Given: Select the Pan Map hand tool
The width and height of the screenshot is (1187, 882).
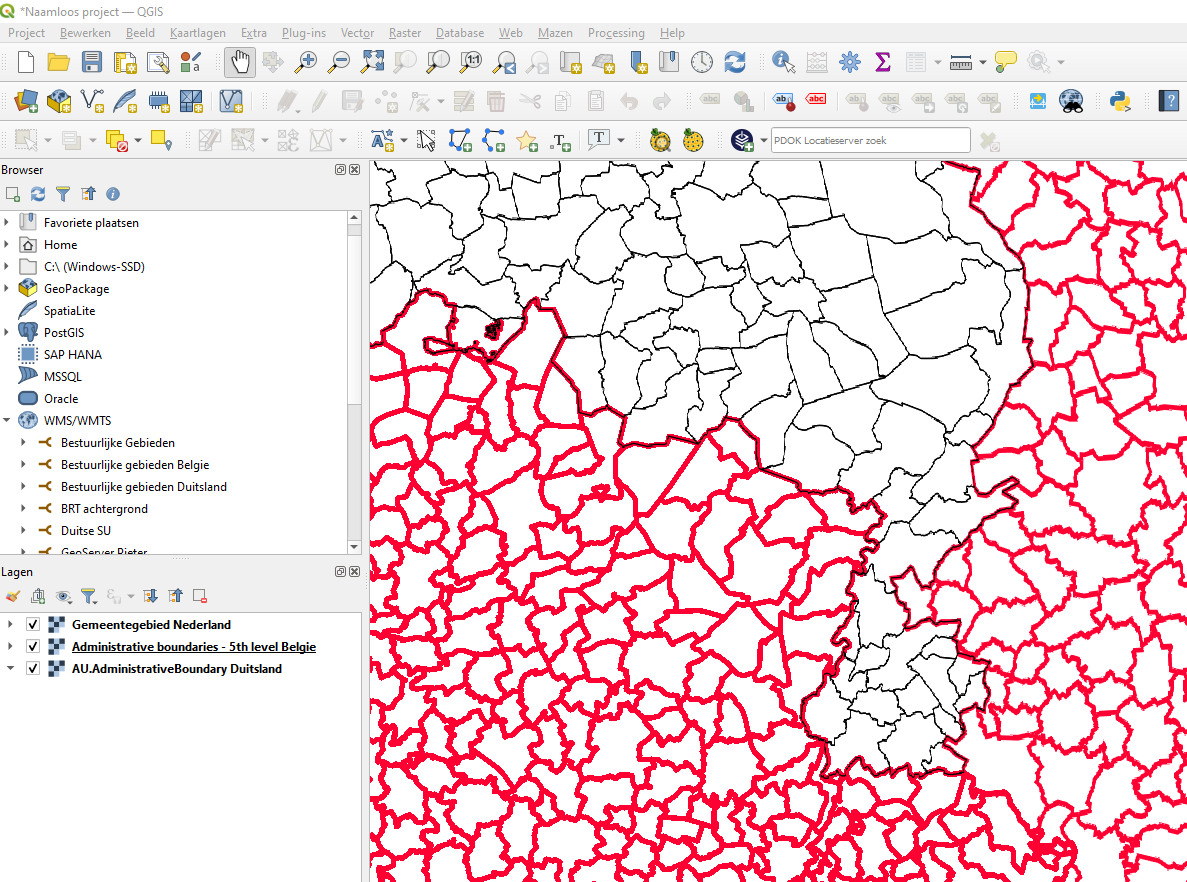Looking at the screenshot, I should click(x=239, y=62).
